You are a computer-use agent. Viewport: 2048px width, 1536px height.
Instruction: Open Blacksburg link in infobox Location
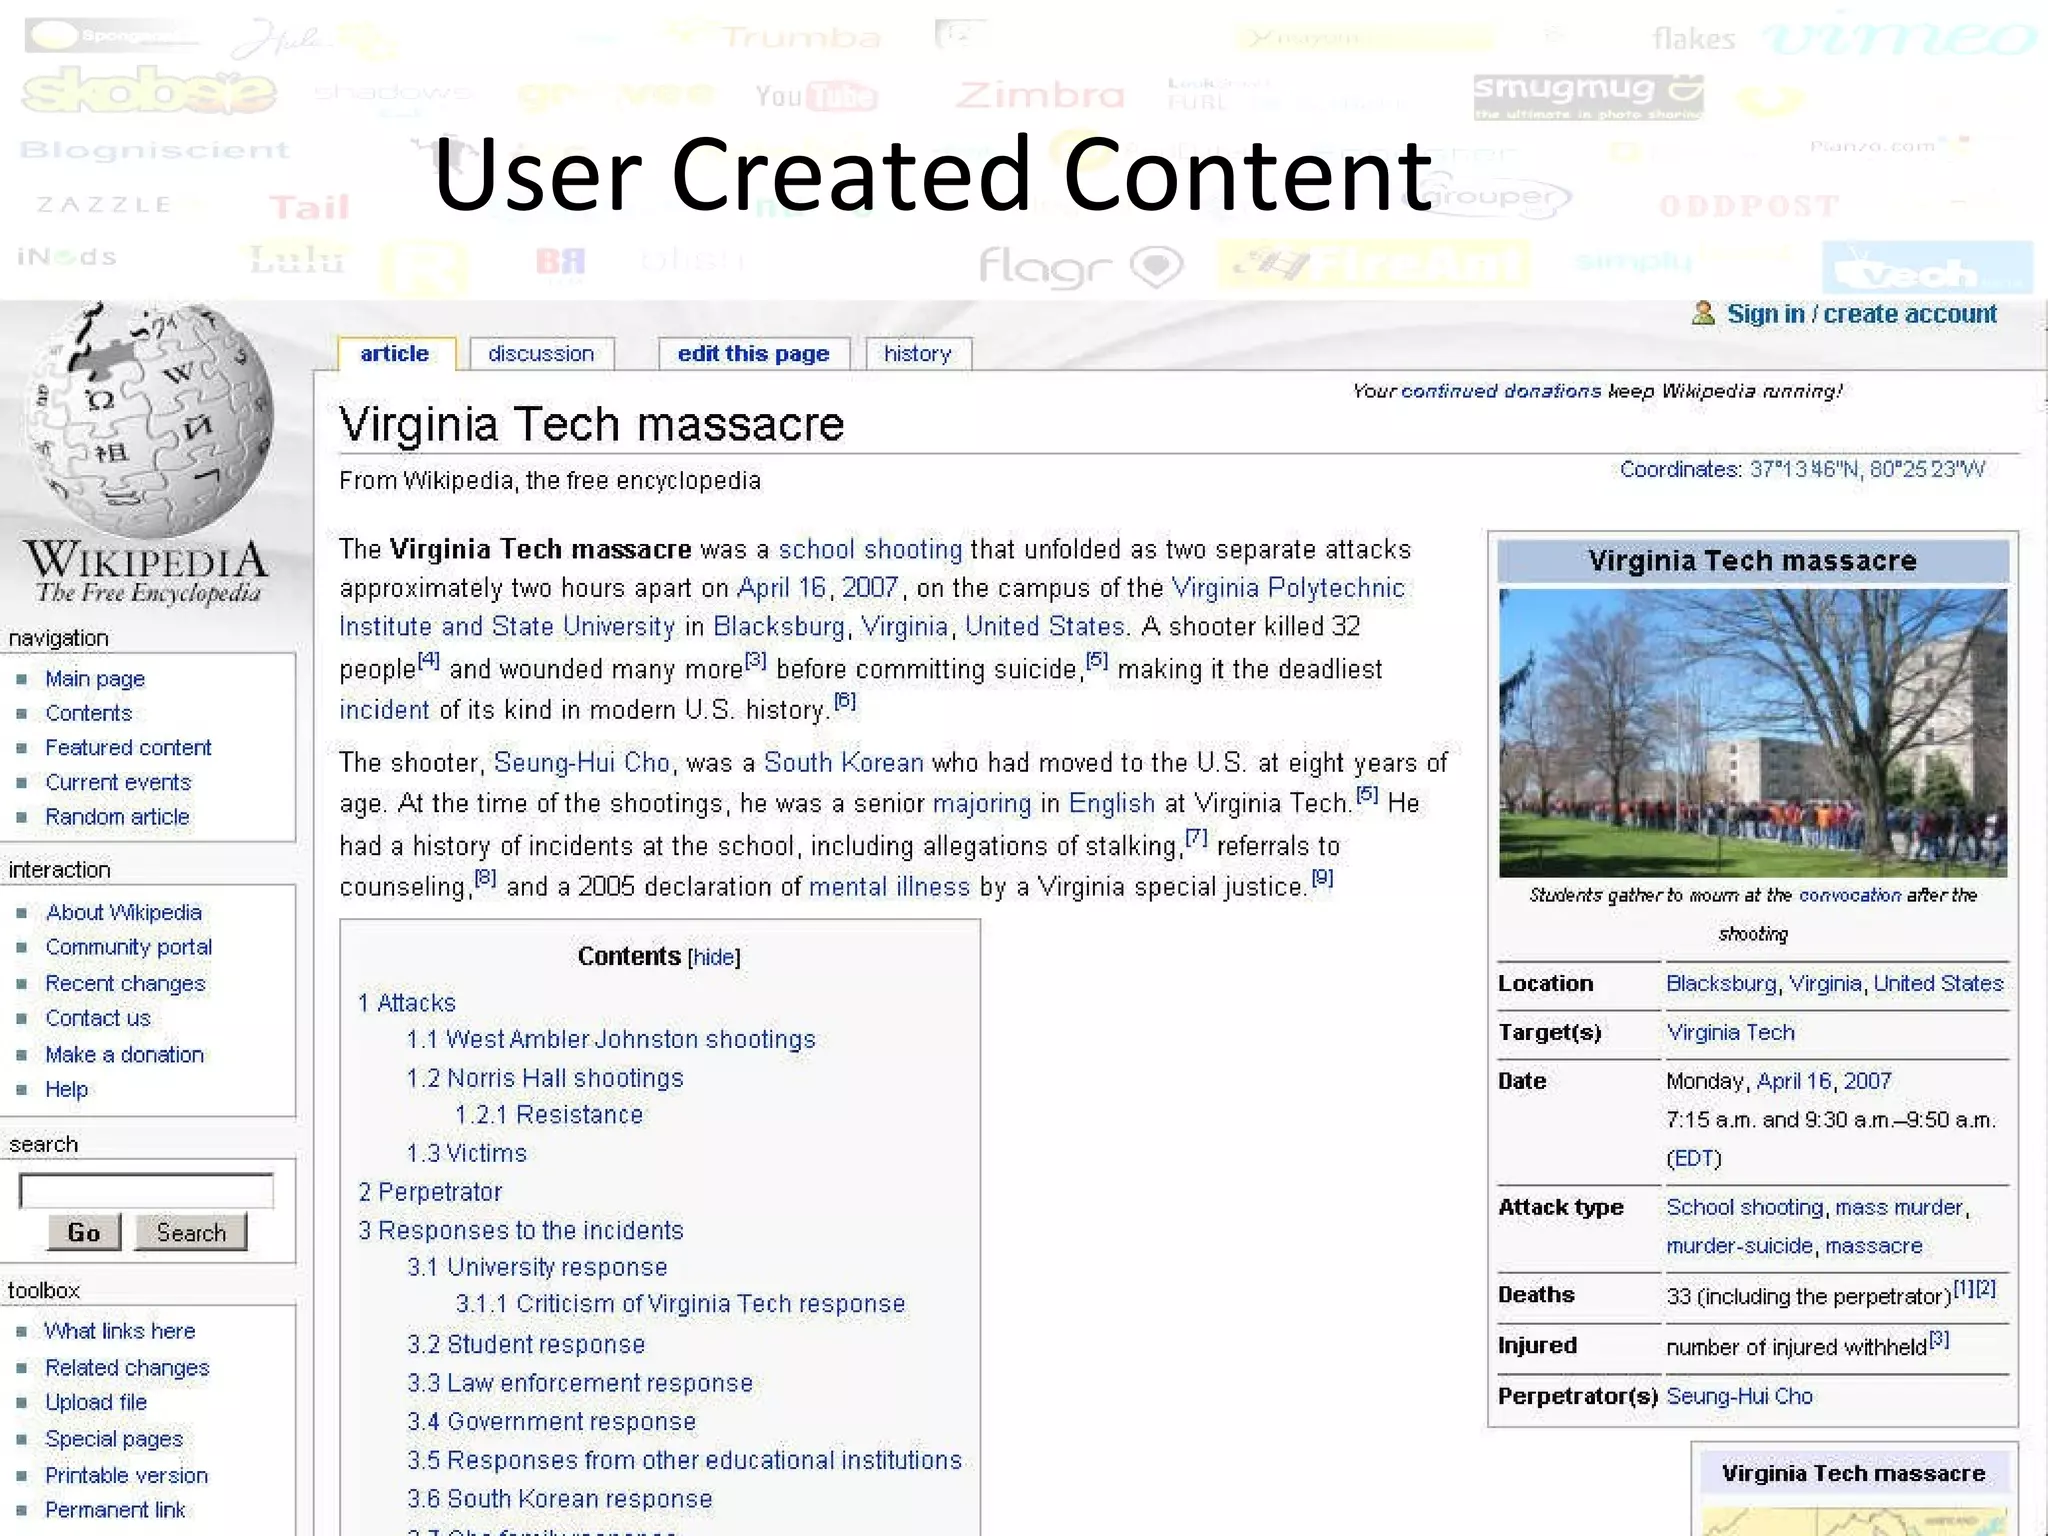coord(1720,984)
